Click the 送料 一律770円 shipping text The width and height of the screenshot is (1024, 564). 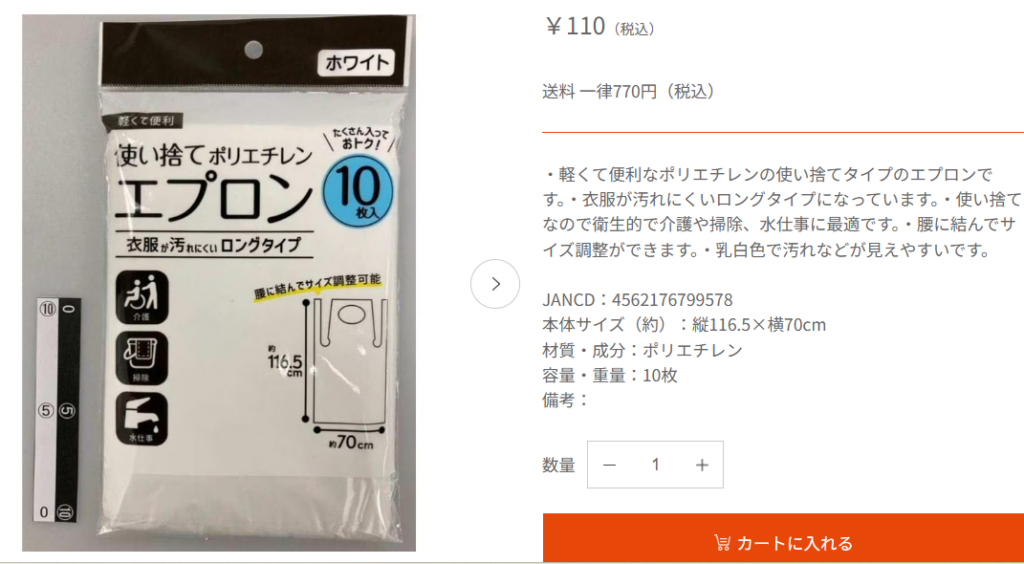coord(629,91)
